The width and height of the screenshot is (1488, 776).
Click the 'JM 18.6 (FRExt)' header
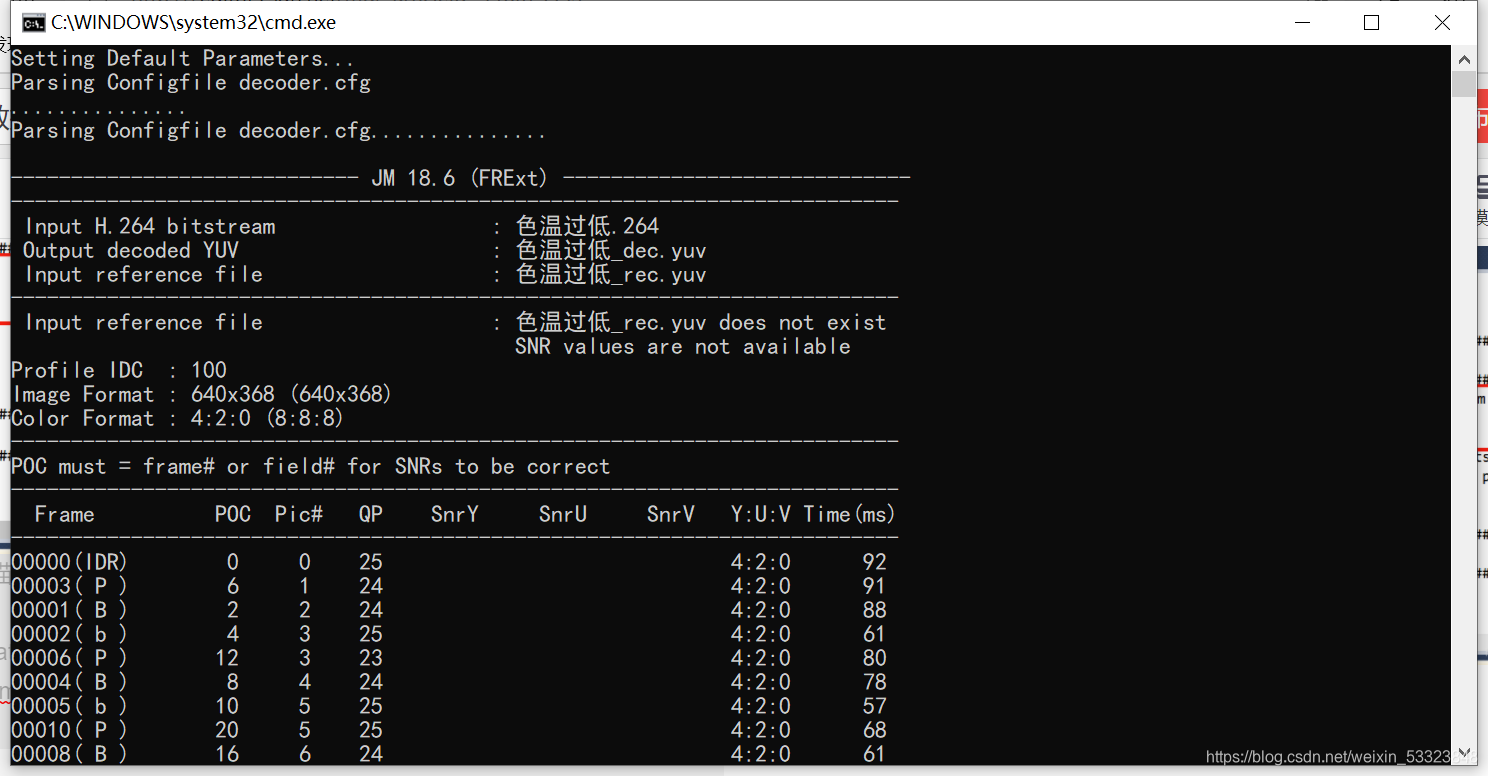pyautogui.click(x=460, y=178)
